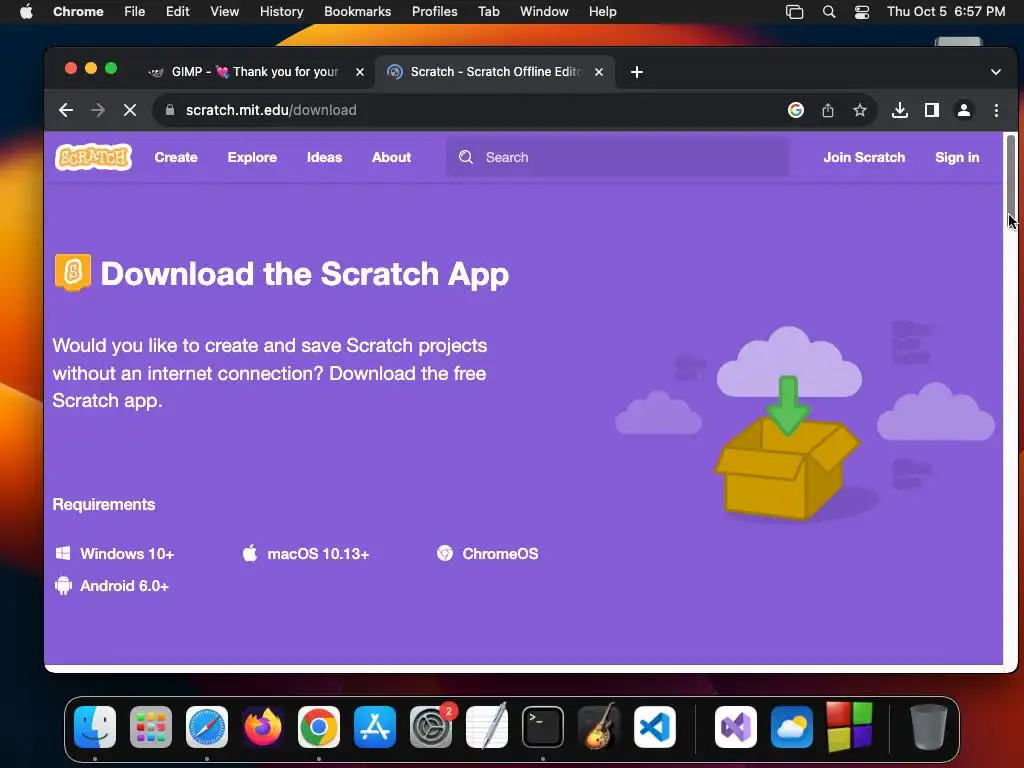
Task: Open Terminal from the Dock
Action: (543, 727)
